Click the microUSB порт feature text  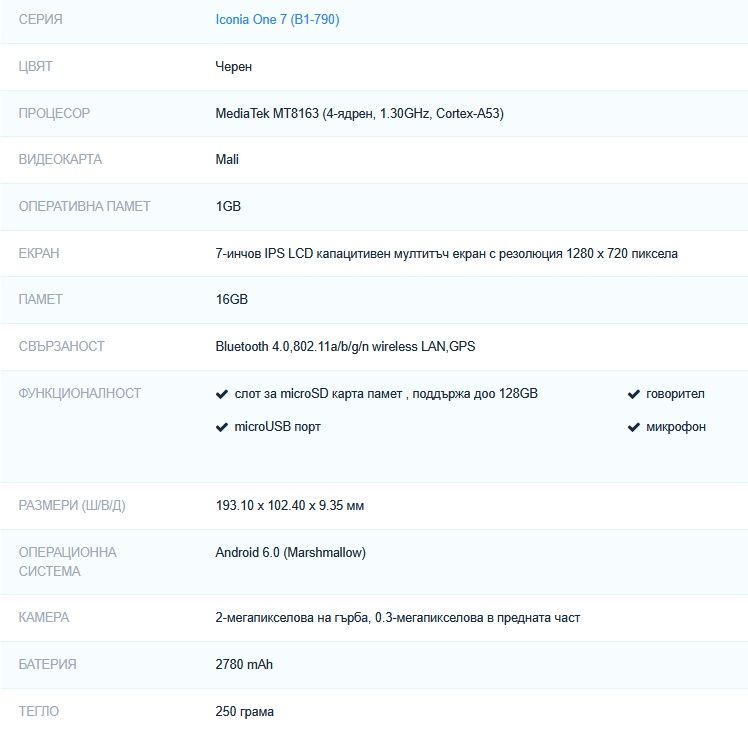click(x=278, y=427)
